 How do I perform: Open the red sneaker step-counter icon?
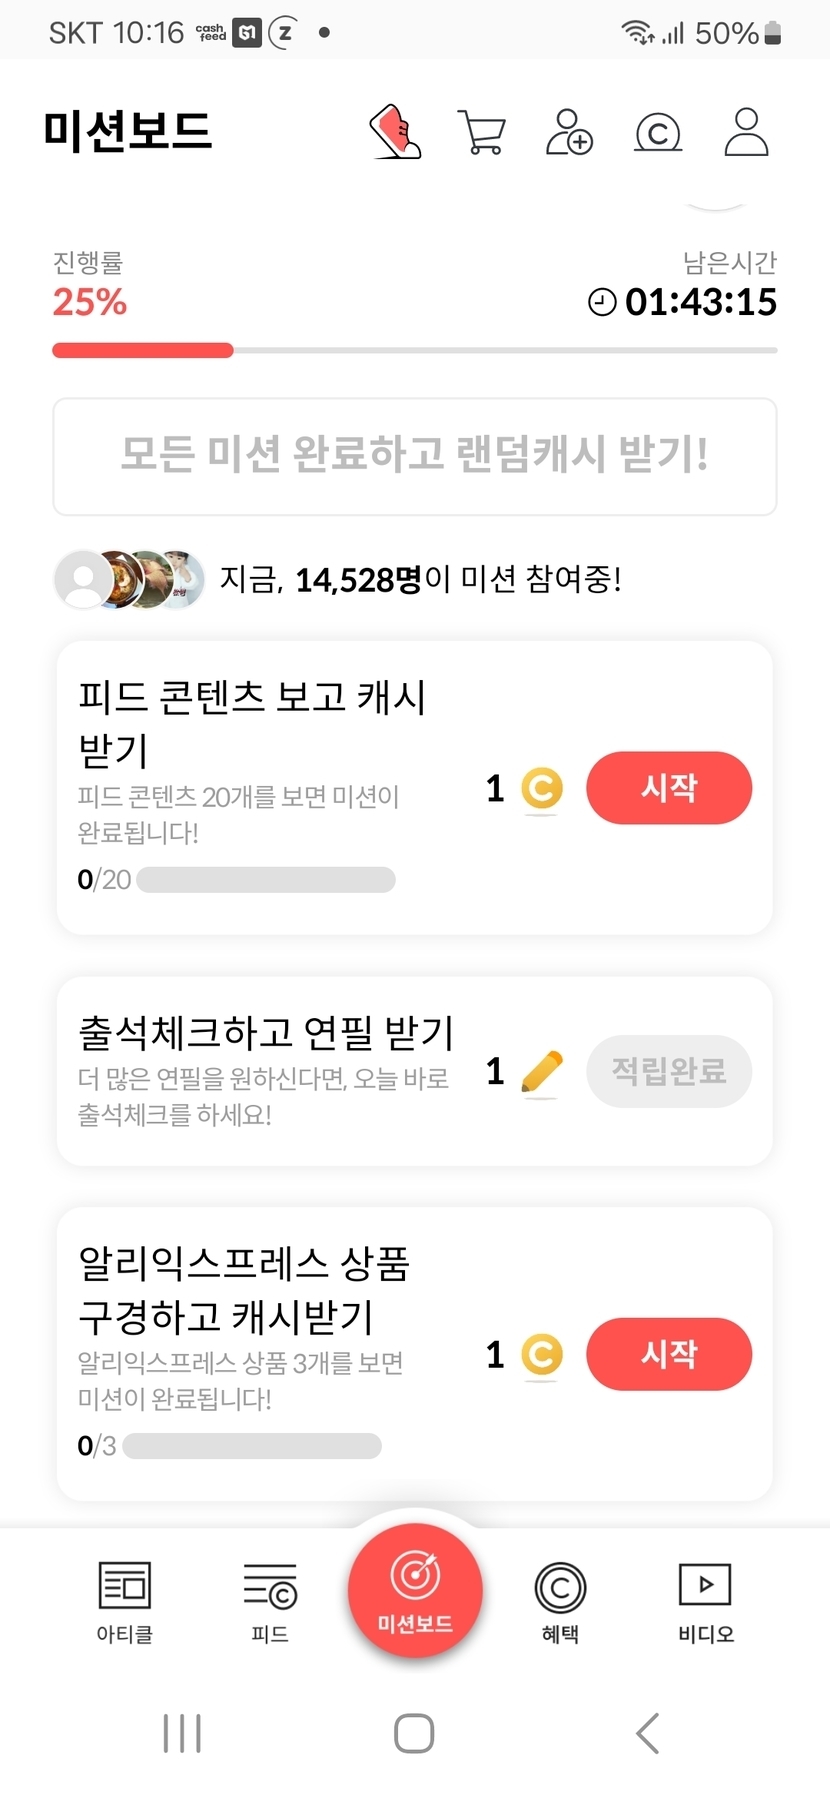click(x=396, y=132)
